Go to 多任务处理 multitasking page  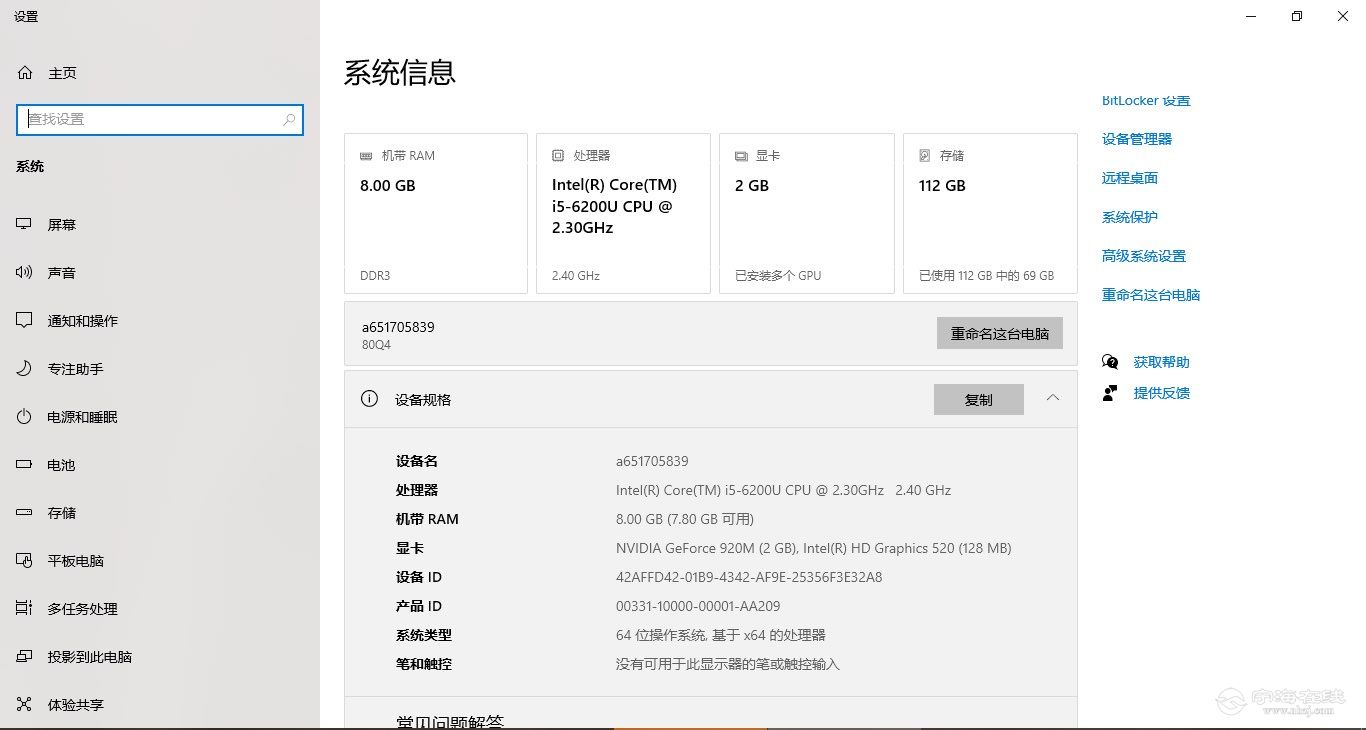(82, 609)
